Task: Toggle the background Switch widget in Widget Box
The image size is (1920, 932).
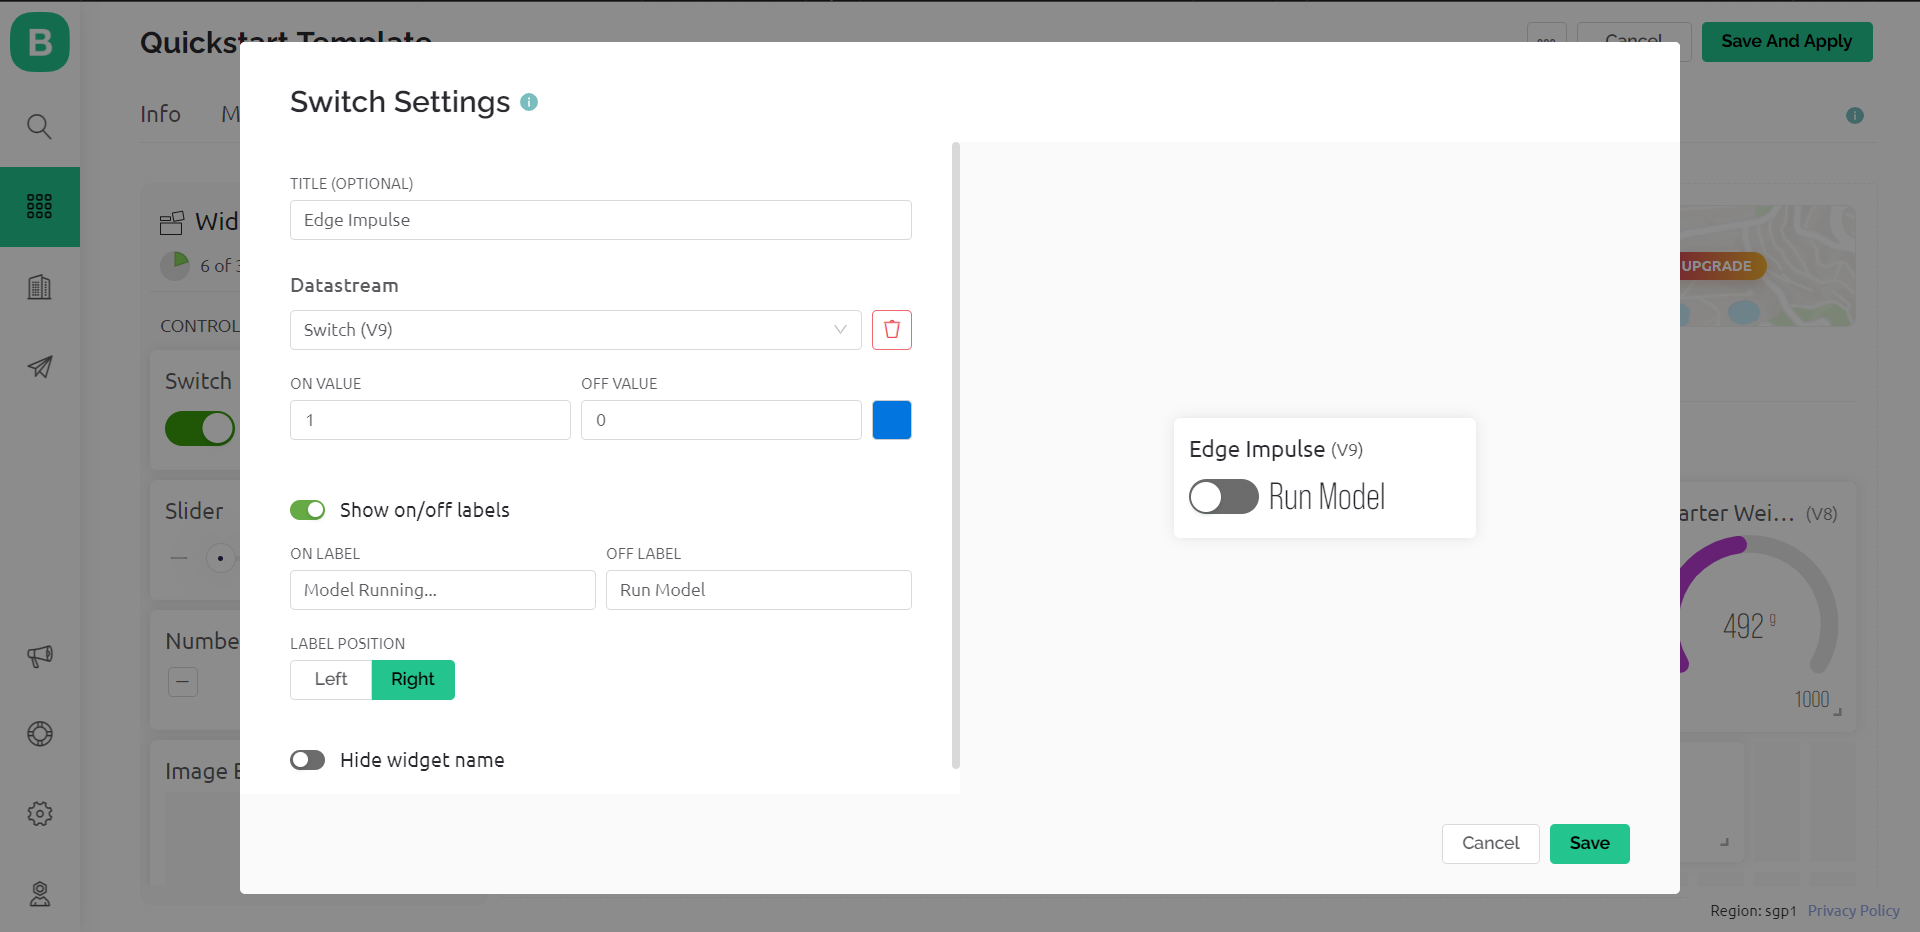Action: pyautogui.click(x=200, y=429)
